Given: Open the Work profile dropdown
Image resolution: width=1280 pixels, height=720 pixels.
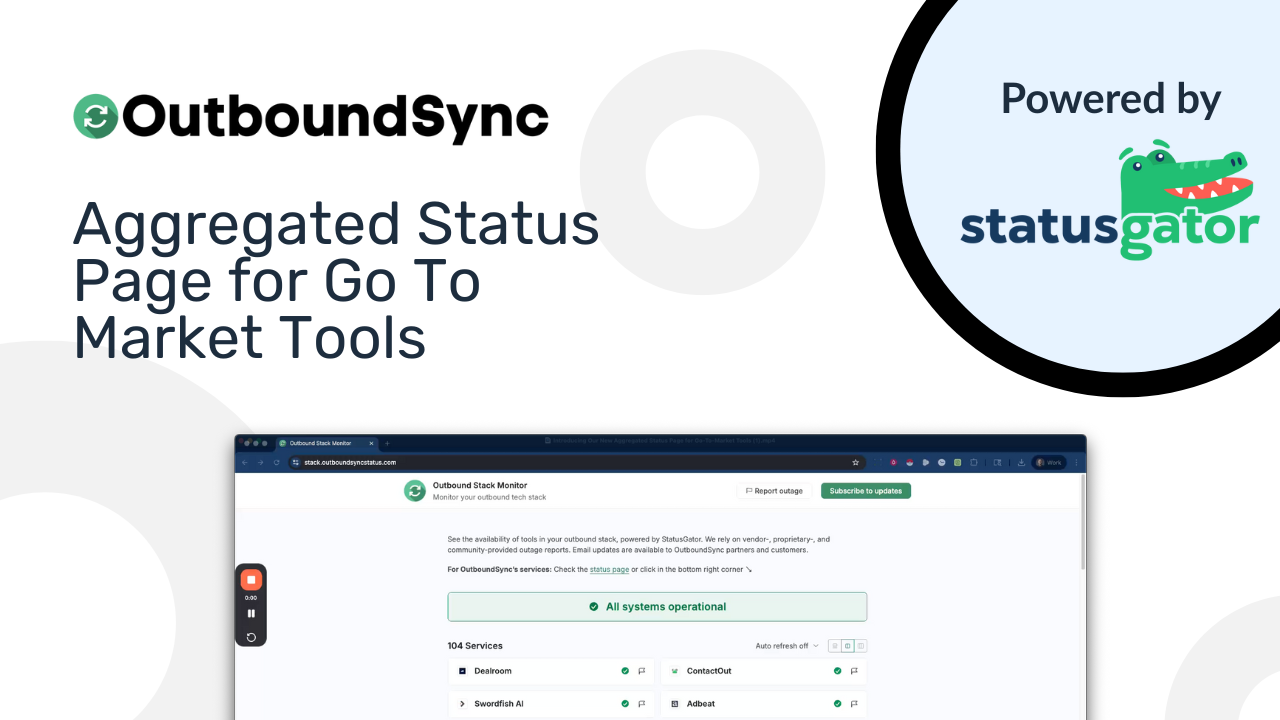Looking at the screenshot, I should pos(1047,462).
